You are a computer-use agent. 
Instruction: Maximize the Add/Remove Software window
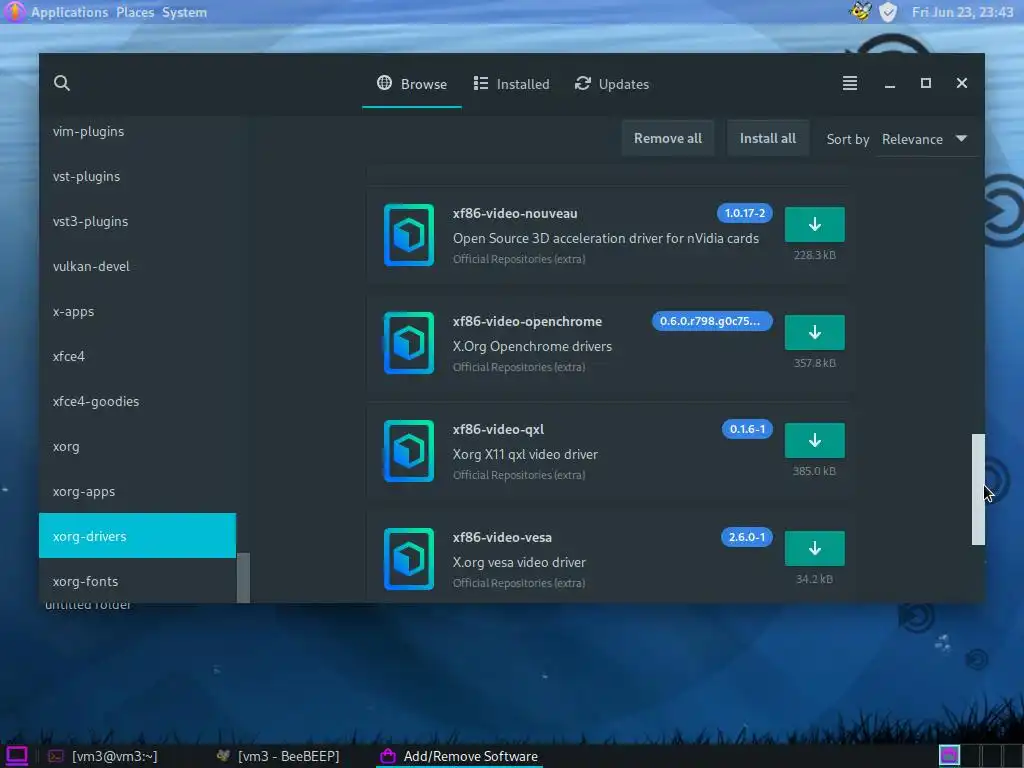pyautogui.click(x=925, y=83)
